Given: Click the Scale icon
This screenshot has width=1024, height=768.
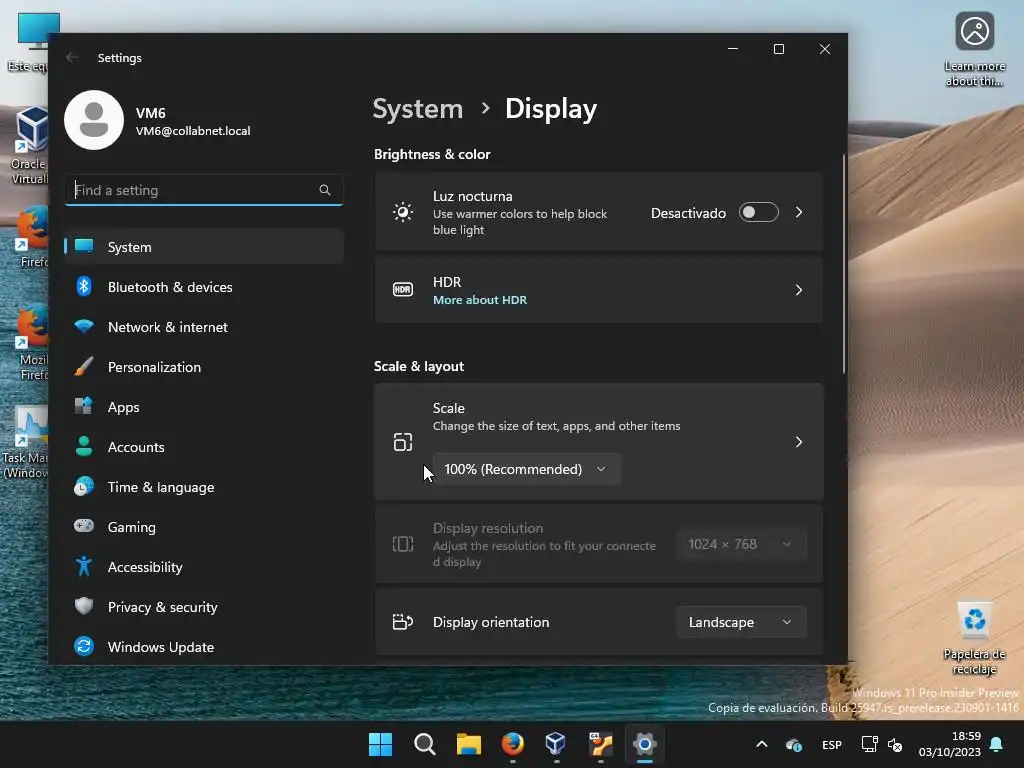Looking at the screenshot, I should click(x=403, y=442).
